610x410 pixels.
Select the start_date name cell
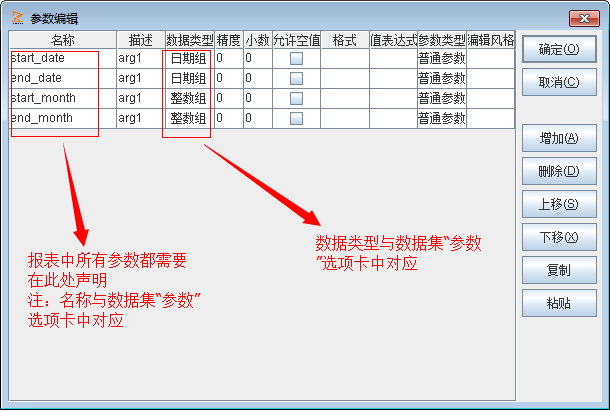63,58
